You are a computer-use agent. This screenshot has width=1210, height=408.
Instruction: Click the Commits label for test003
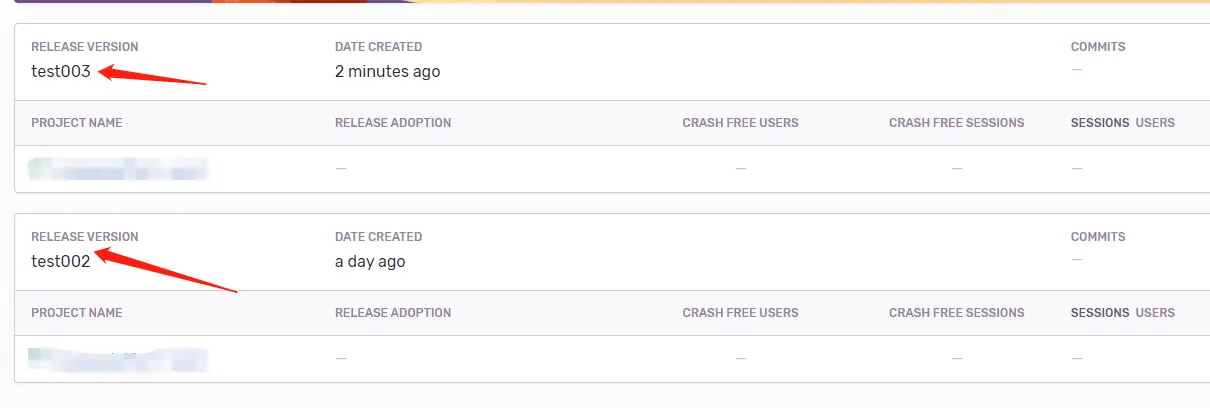pos(1098,47)
